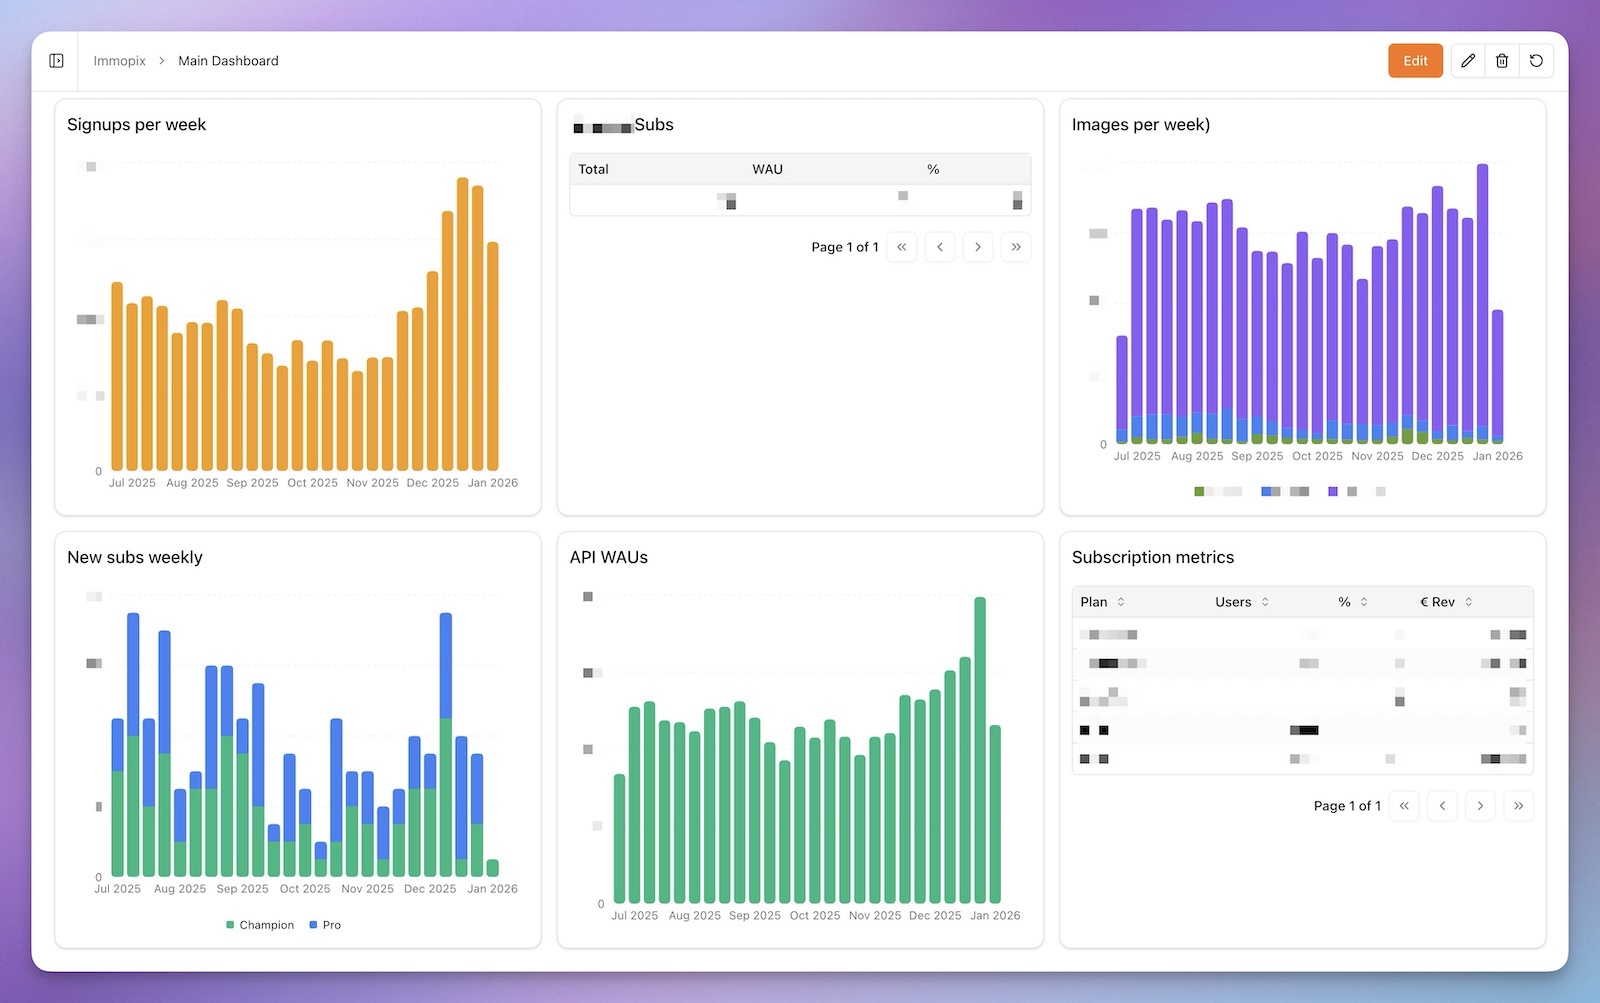1600x1003 pixels.
Task: Toggle the sidebar panel icon
Action: coord(57,61)
